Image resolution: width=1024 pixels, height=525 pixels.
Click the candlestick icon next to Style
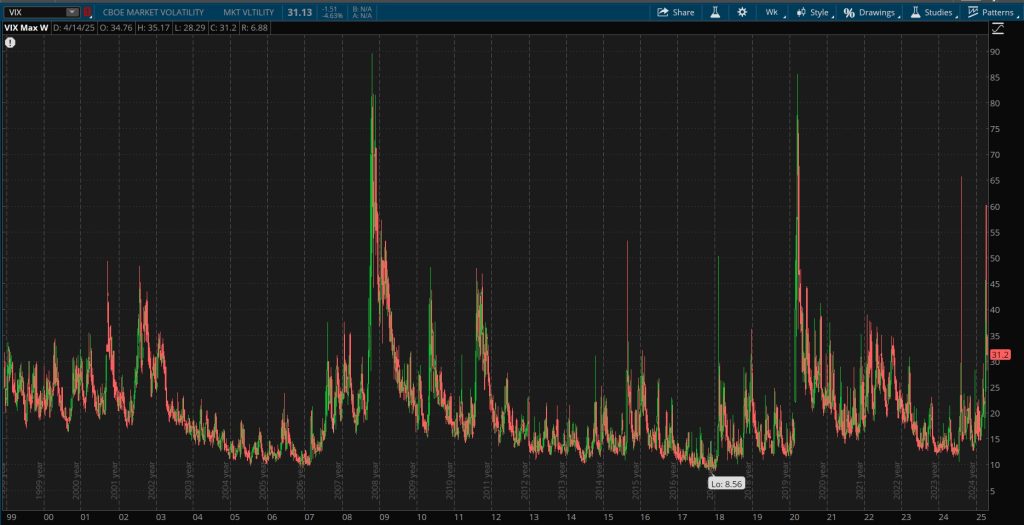pyautogui.click(x=800, y=12)
